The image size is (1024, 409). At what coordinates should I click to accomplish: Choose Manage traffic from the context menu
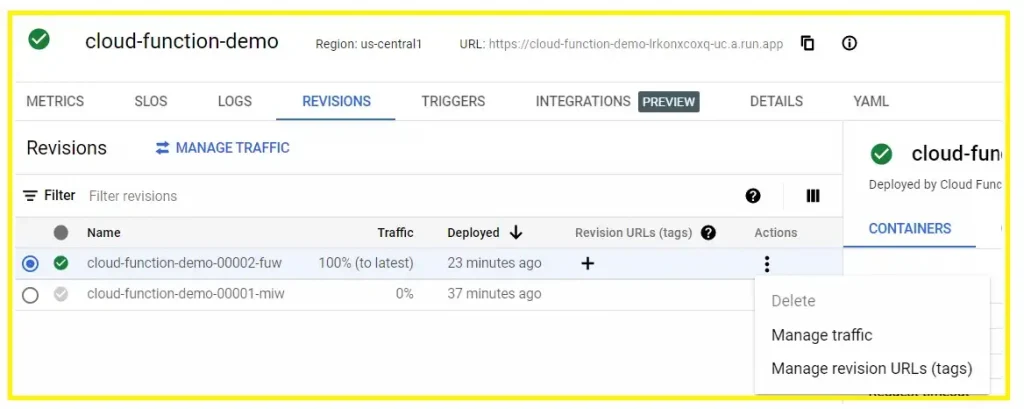click(x=822, y=335)
